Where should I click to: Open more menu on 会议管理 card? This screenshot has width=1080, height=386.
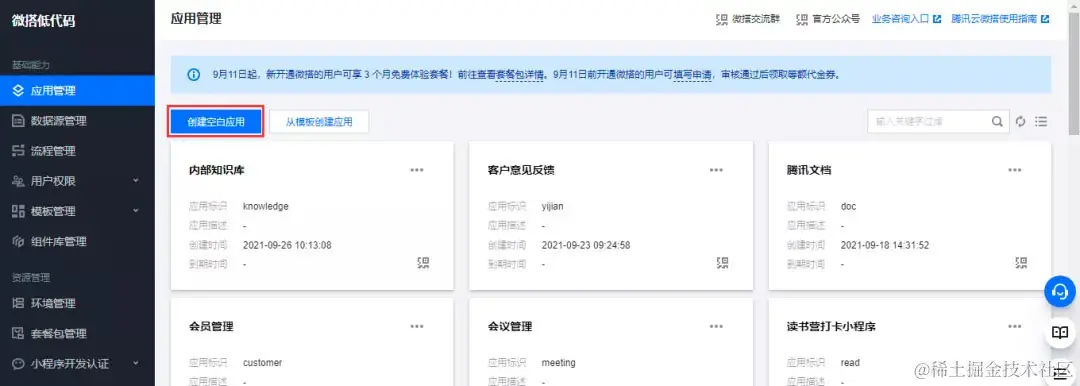pos(716,326)
